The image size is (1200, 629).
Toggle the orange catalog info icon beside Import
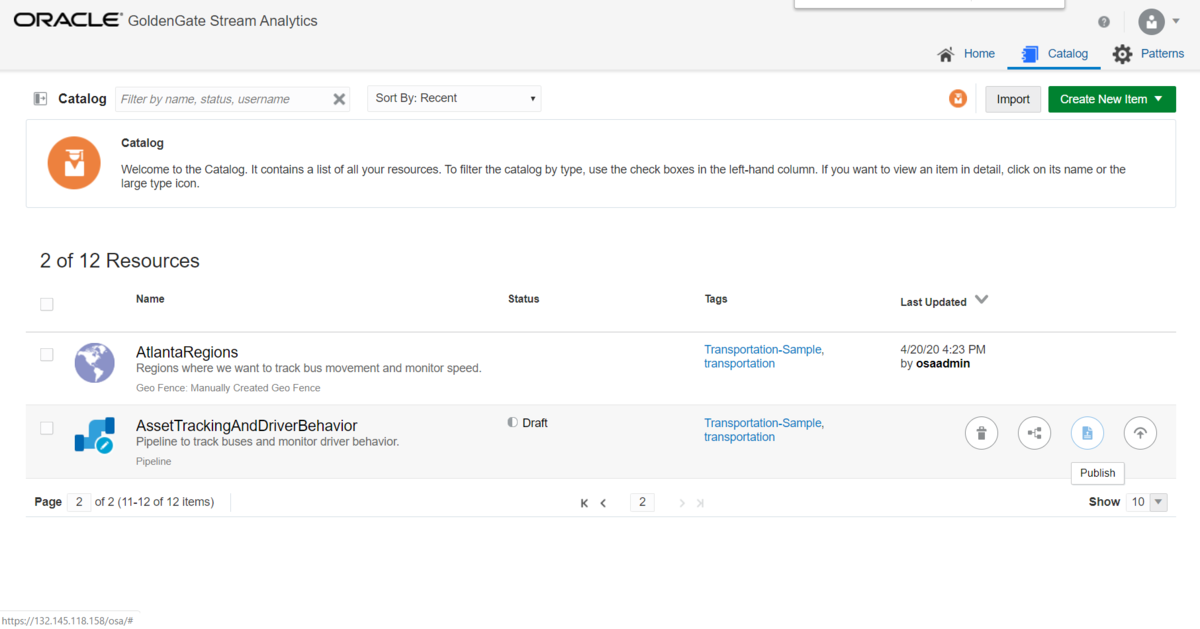point(958,99)
